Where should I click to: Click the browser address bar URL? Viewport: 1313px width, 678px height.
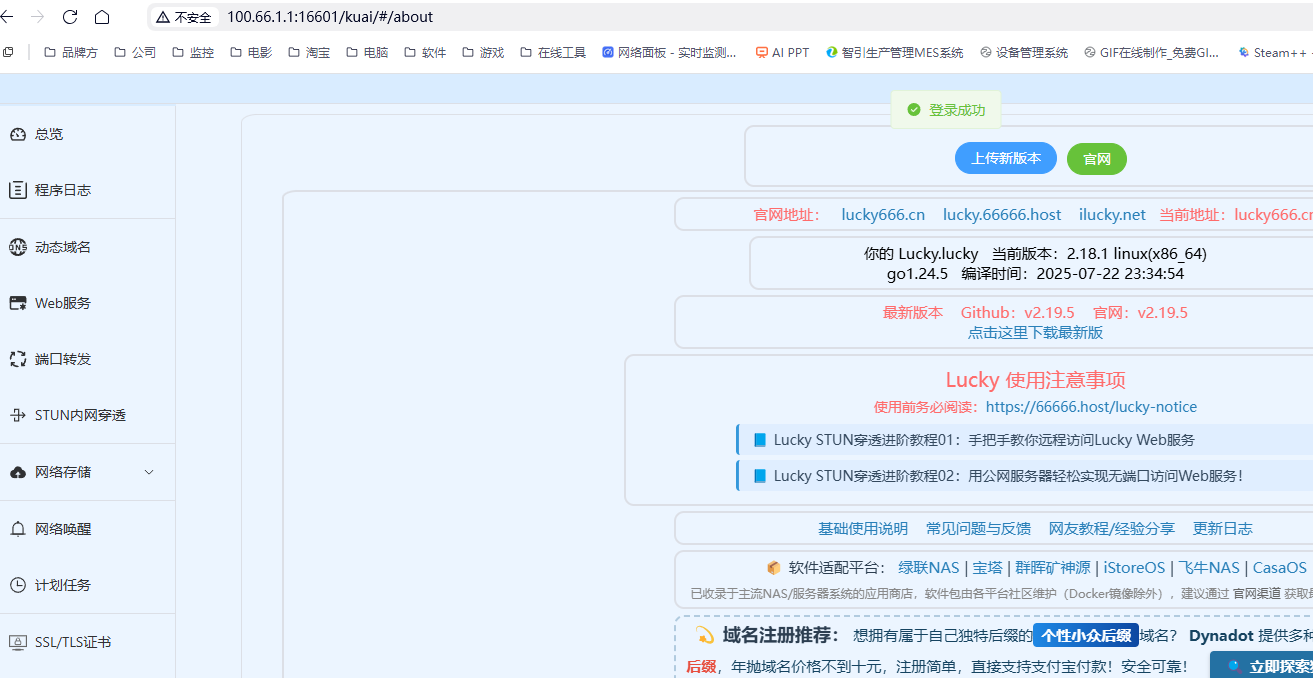[330, 17]
